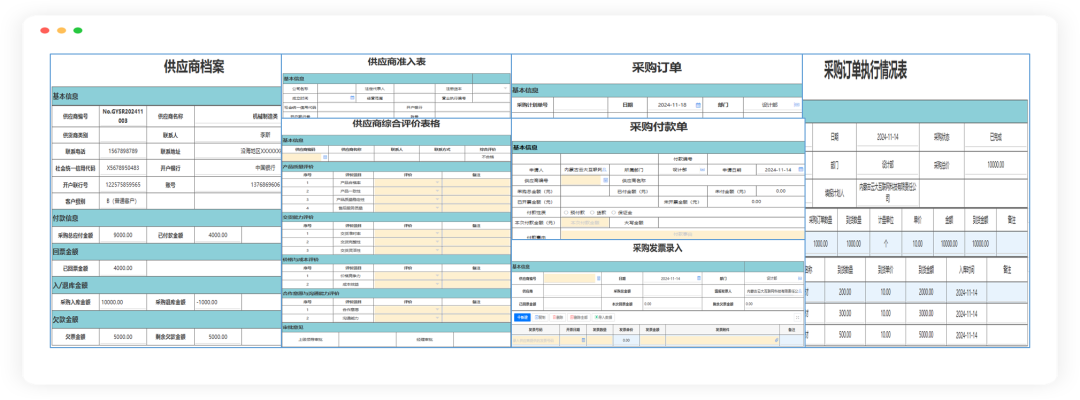Open calendar icon in 供应商准入表 成立时间

coord(353,98)
